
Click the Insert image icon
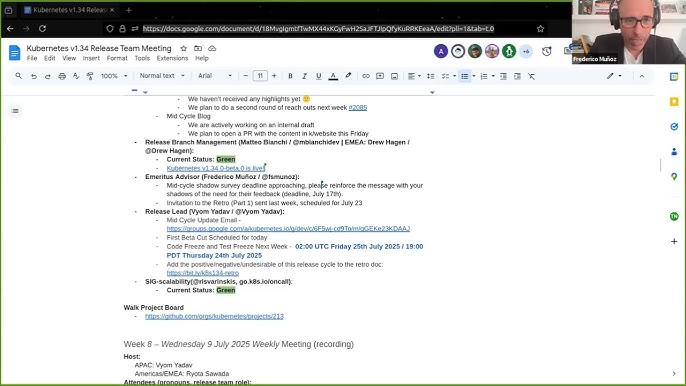(394, 76)
